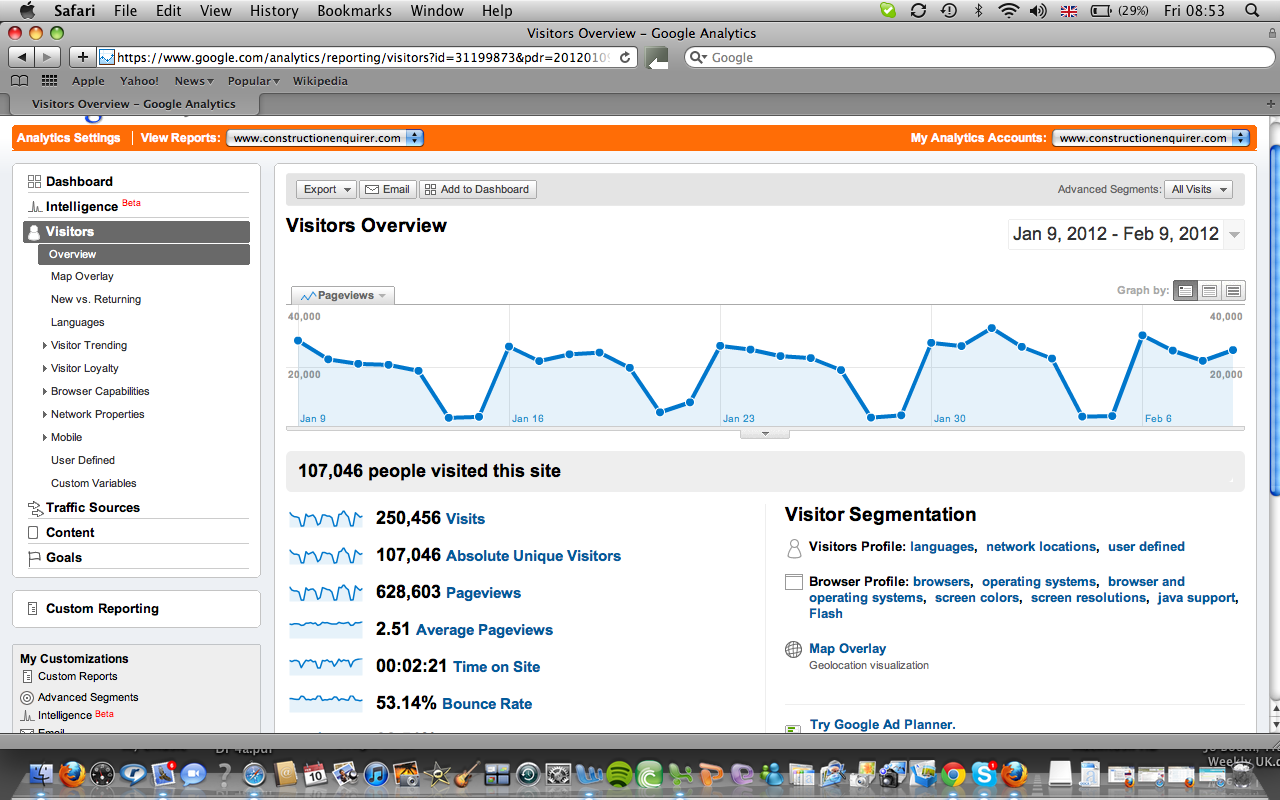The image size is (1280, 800).
Task: Click Safari forward arrow button
Action: [47, 57]
